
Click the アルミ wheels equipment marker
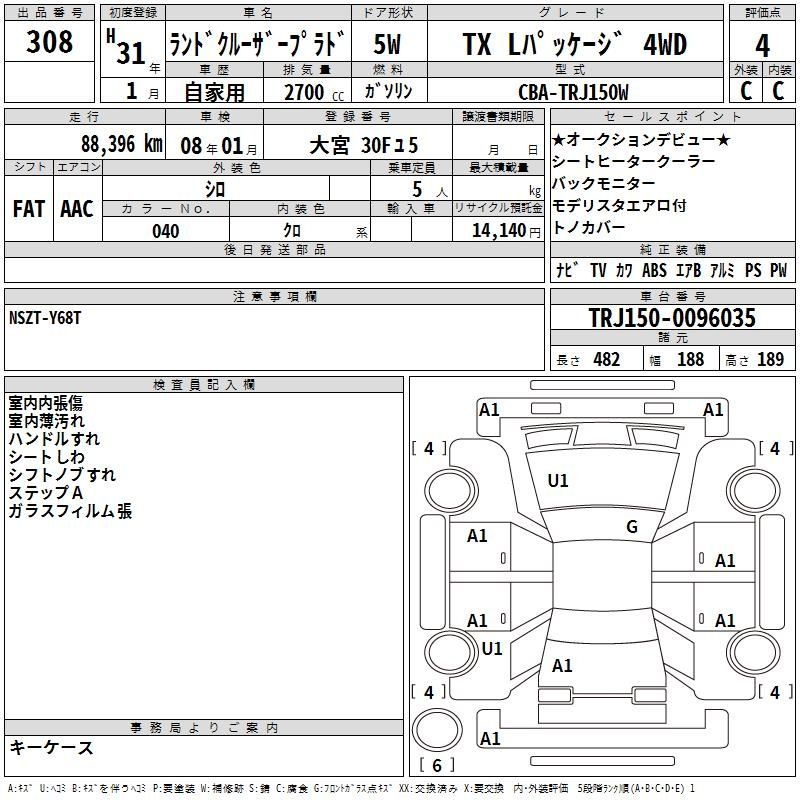click(722, 270)
